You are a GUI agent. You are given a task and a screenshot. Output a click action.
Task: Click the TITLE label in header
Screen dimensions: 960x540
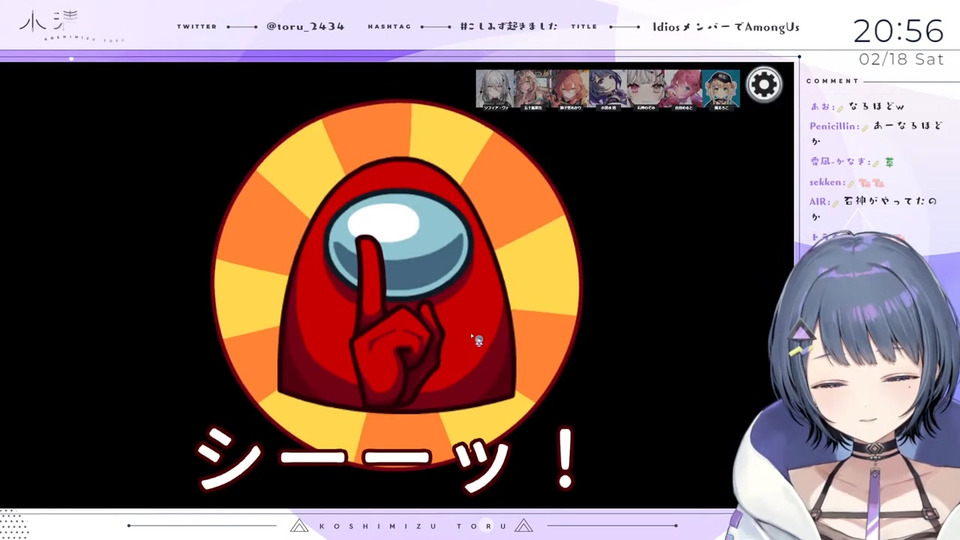584,26
